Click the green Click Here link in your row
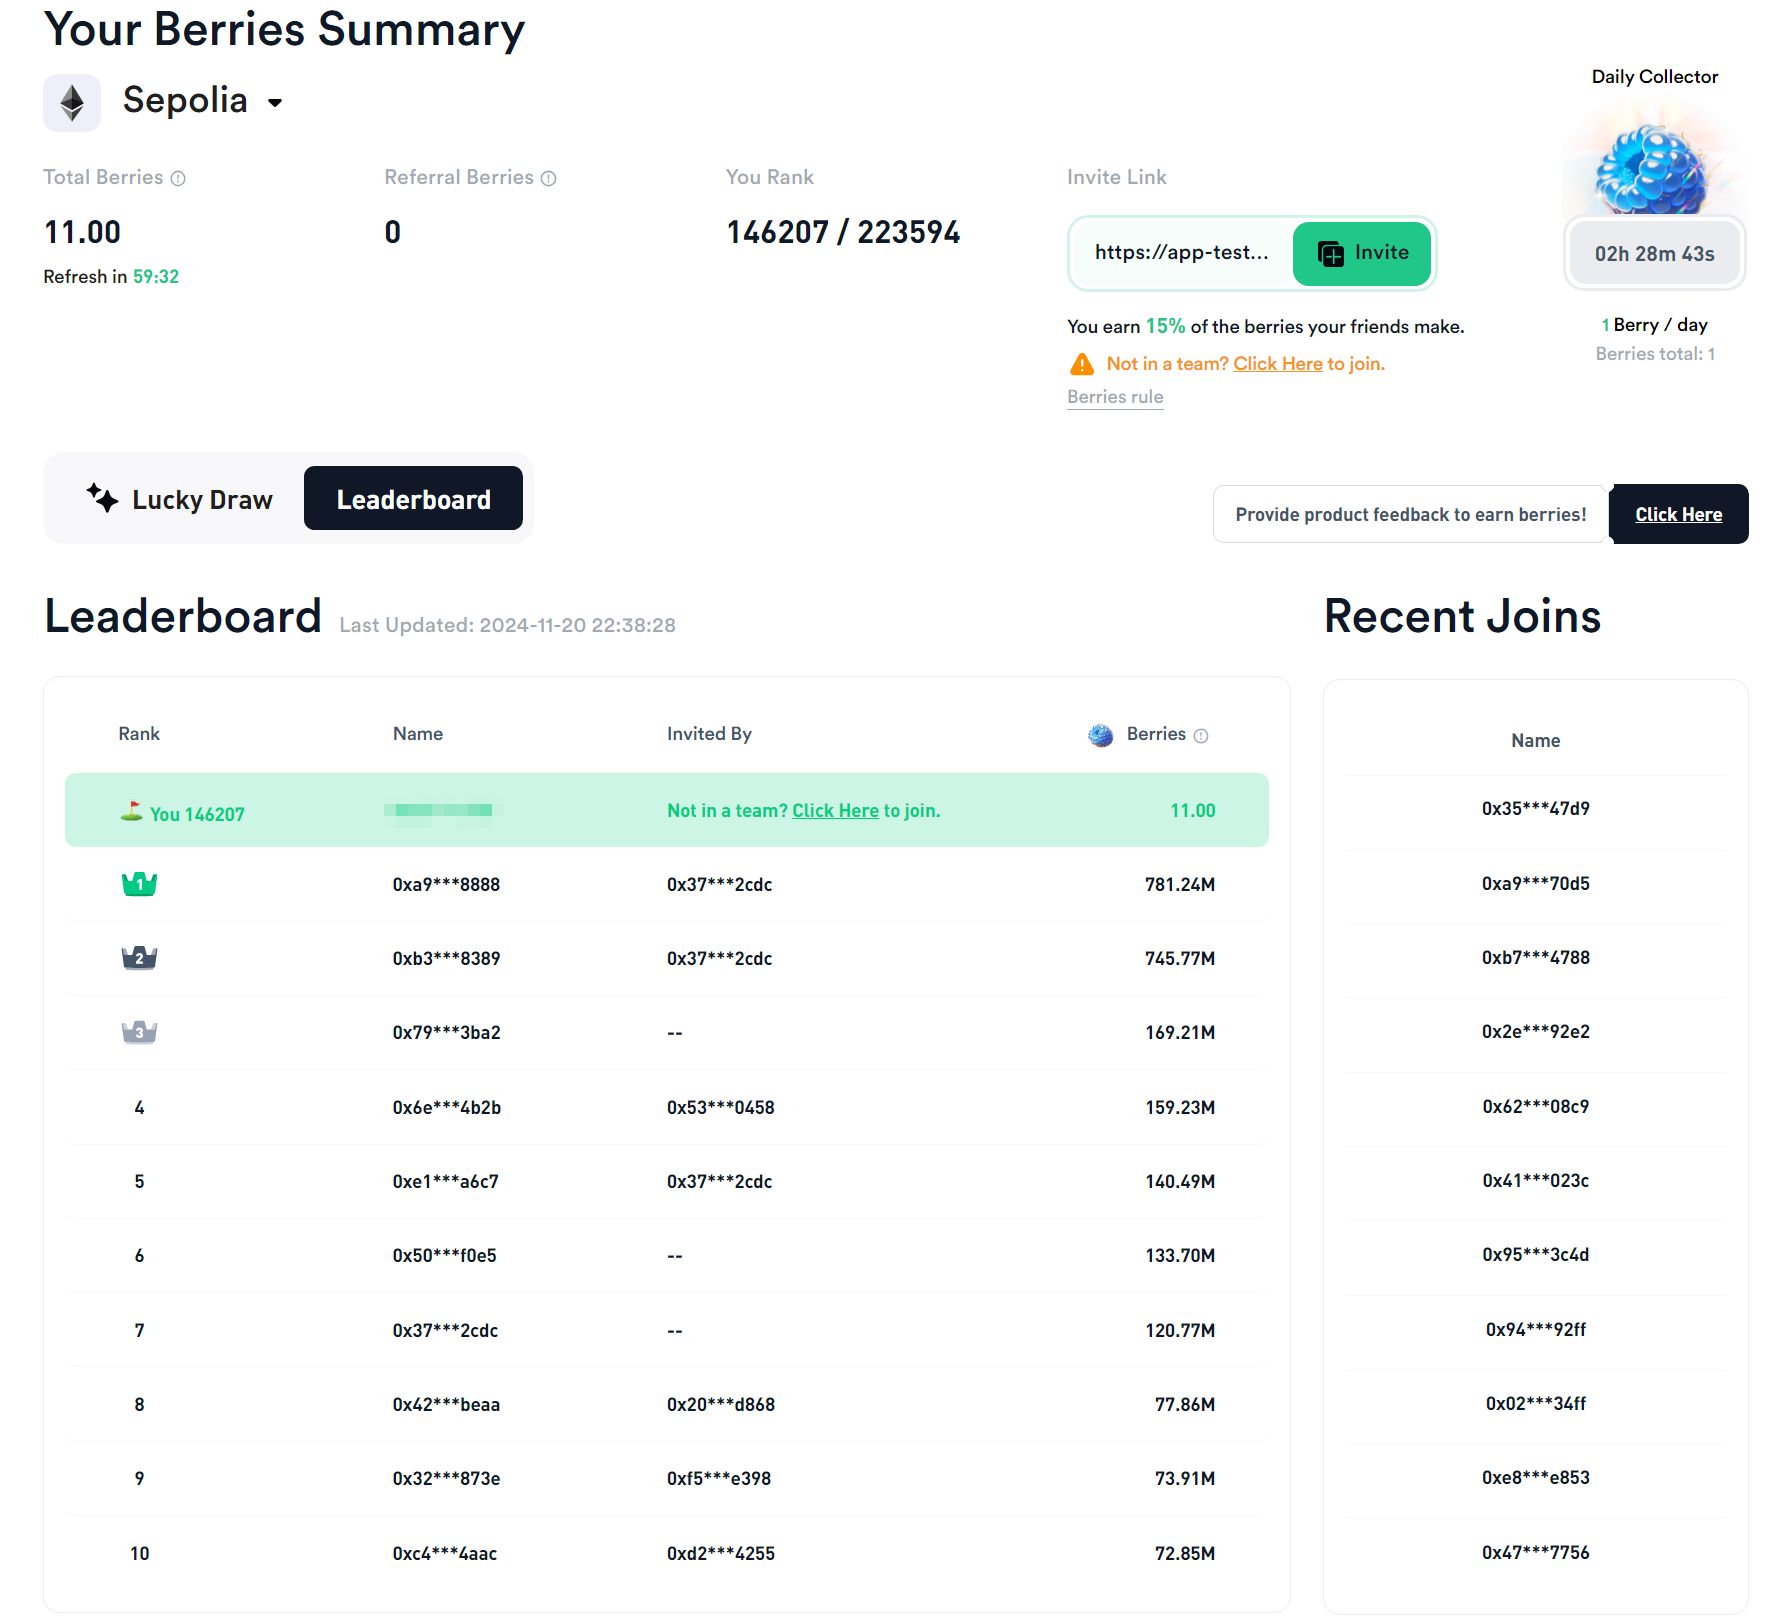 tap(835, 811)
